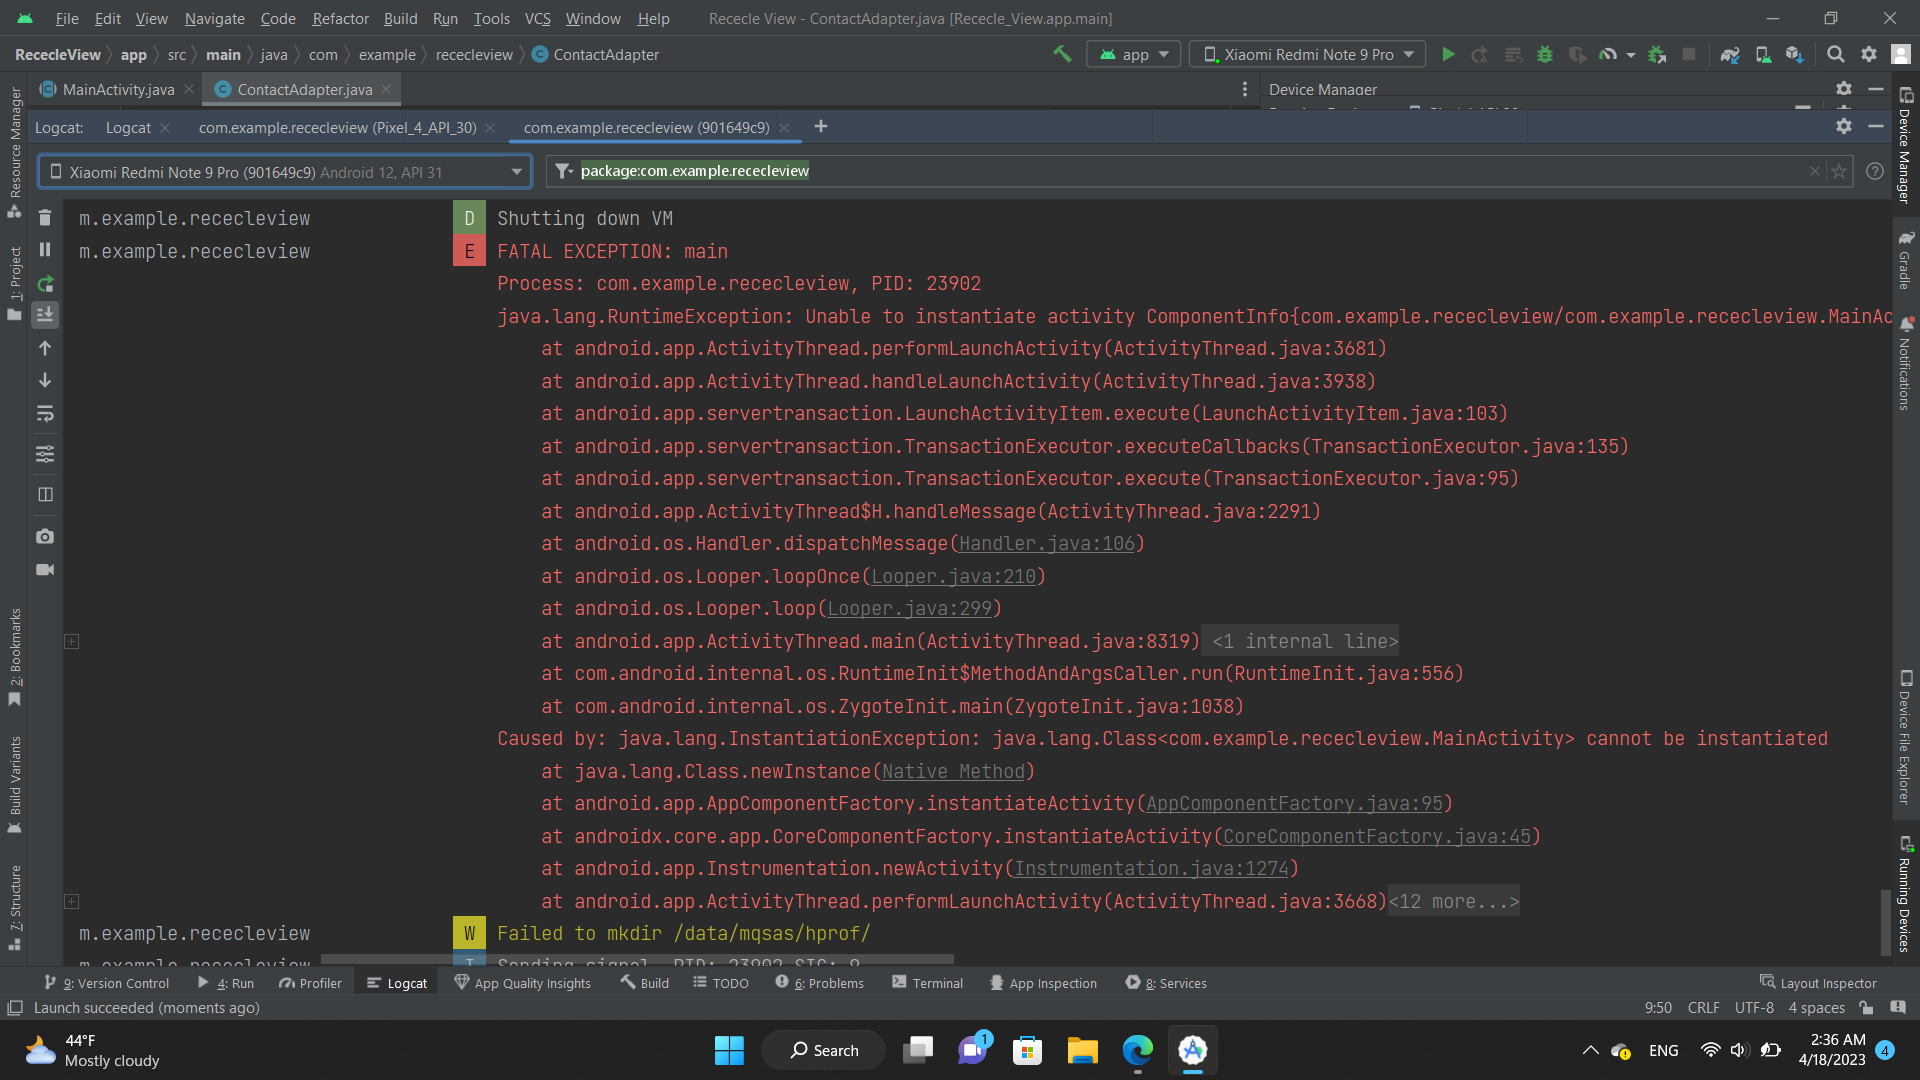This screenshot has height=1080, width=1920.
Task: Open the Layout Inspector
Action: [1818, 983]
